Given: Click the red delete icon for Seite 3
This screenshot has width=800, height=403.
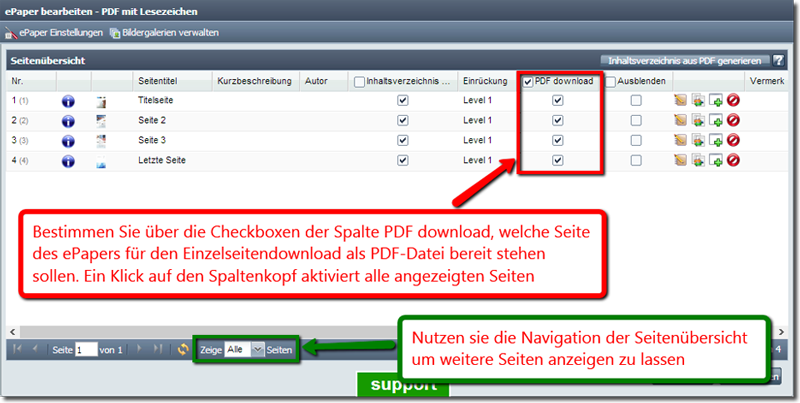Looking at the screenshot, I should pos(733,140).
